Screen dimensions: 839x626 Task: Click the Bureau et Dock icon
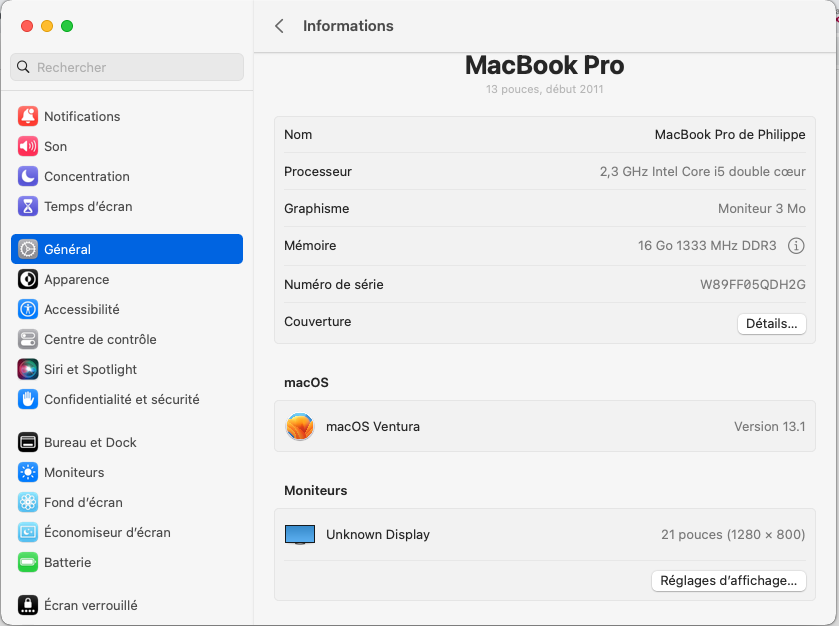coord(28,442)
